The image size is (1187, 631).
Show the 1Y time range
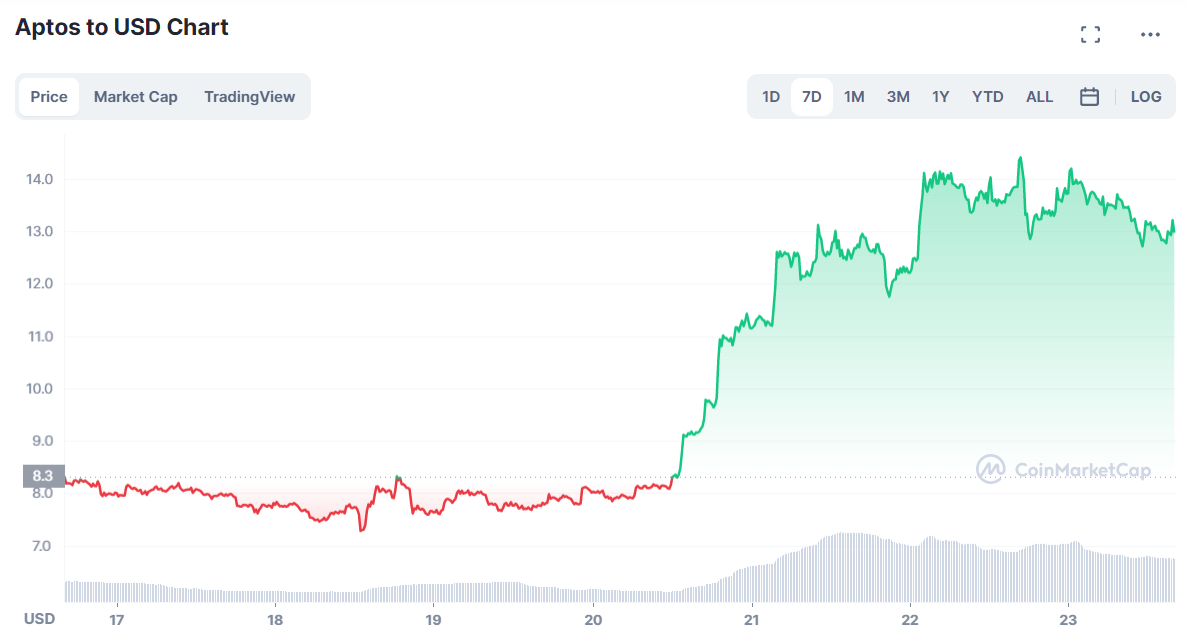(x=941, y=97)
